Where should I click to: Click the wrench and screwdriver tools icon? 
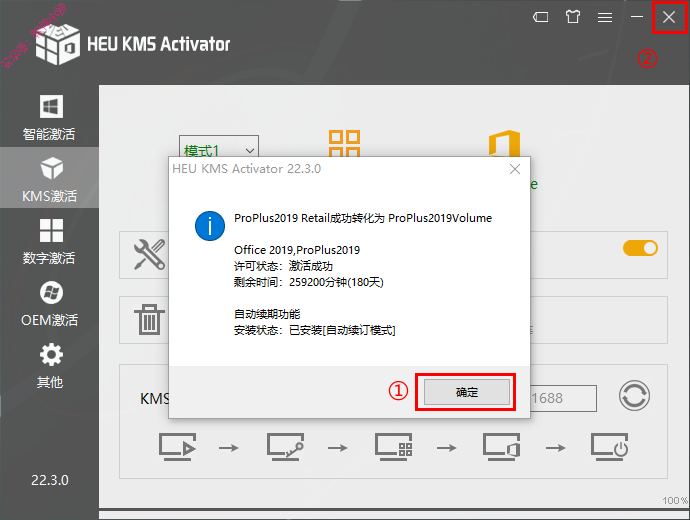[150, 254]
